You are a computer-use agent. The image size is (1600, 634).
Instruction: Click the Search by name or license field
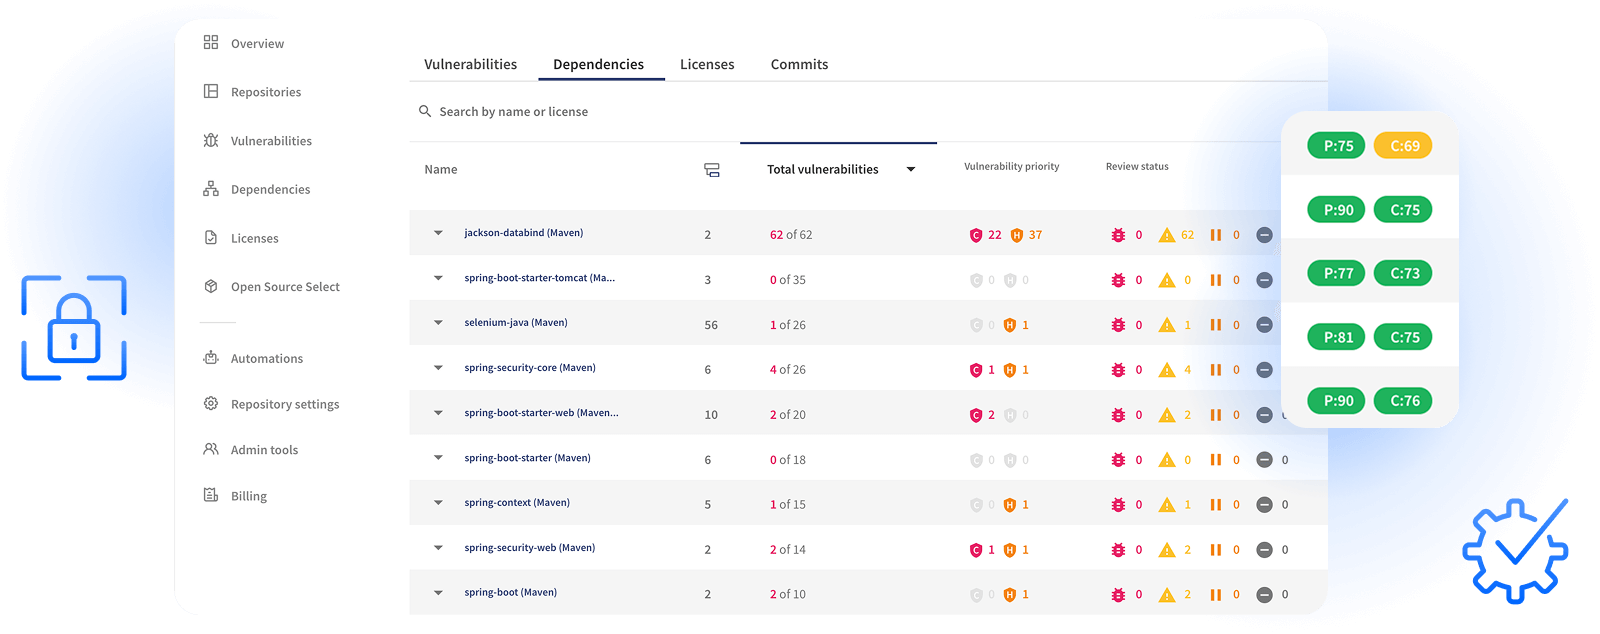point(513,112)
